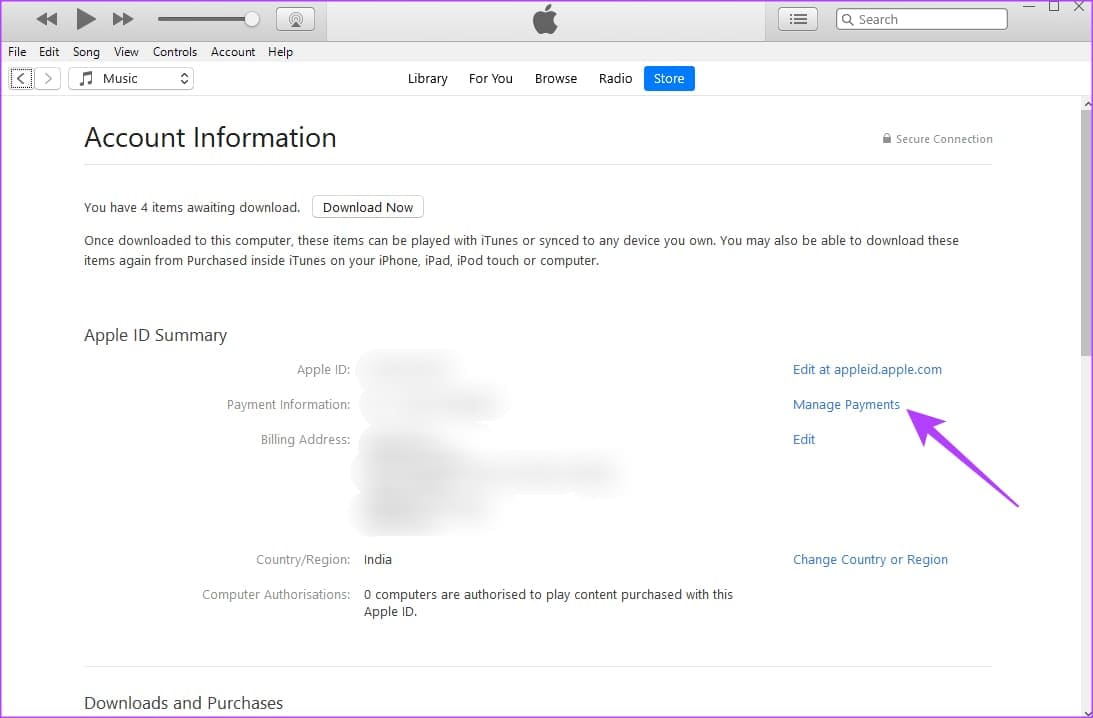This screenshot has width=1093, height=718.
Task: Click the Download Now button
Action: (367, 207)
